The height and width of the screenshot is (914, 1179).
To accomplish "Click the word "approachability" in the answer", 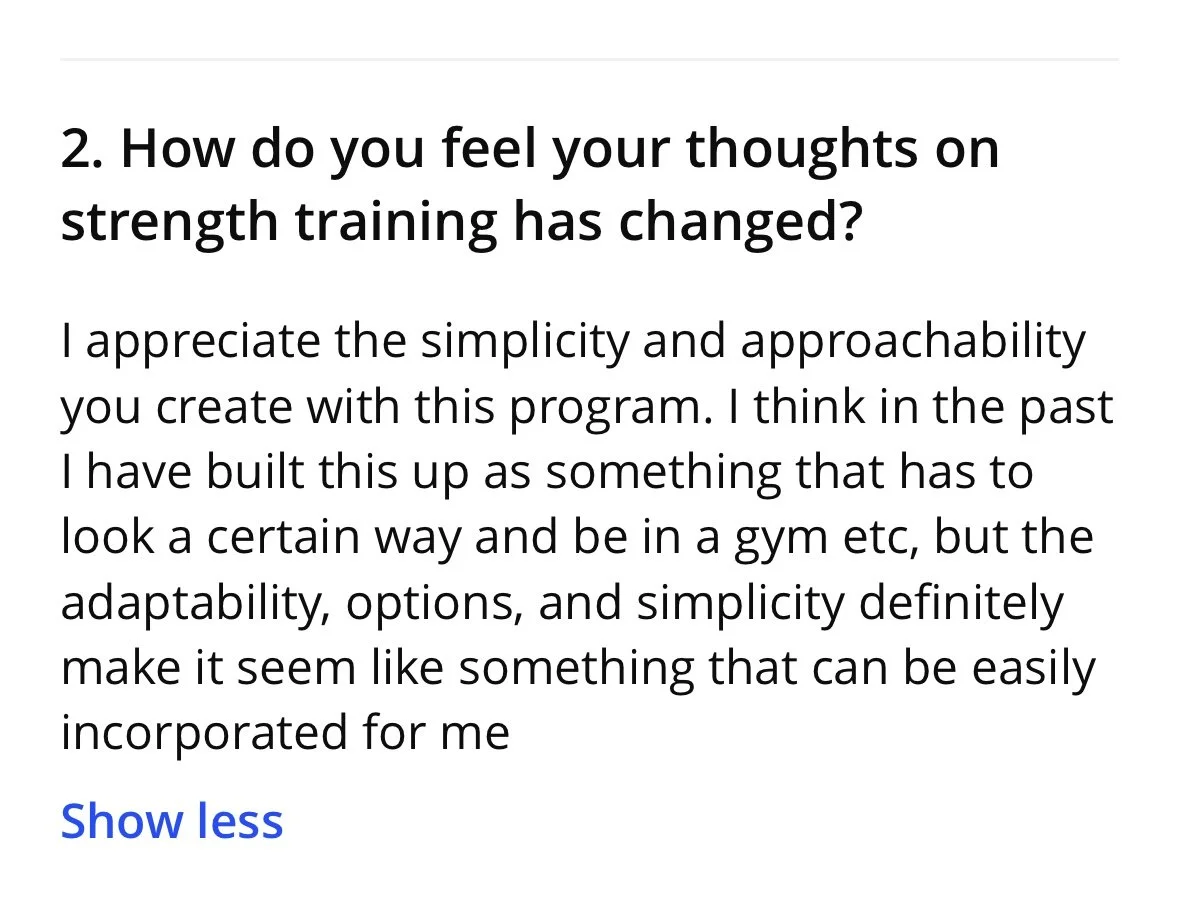I will 913,342.
